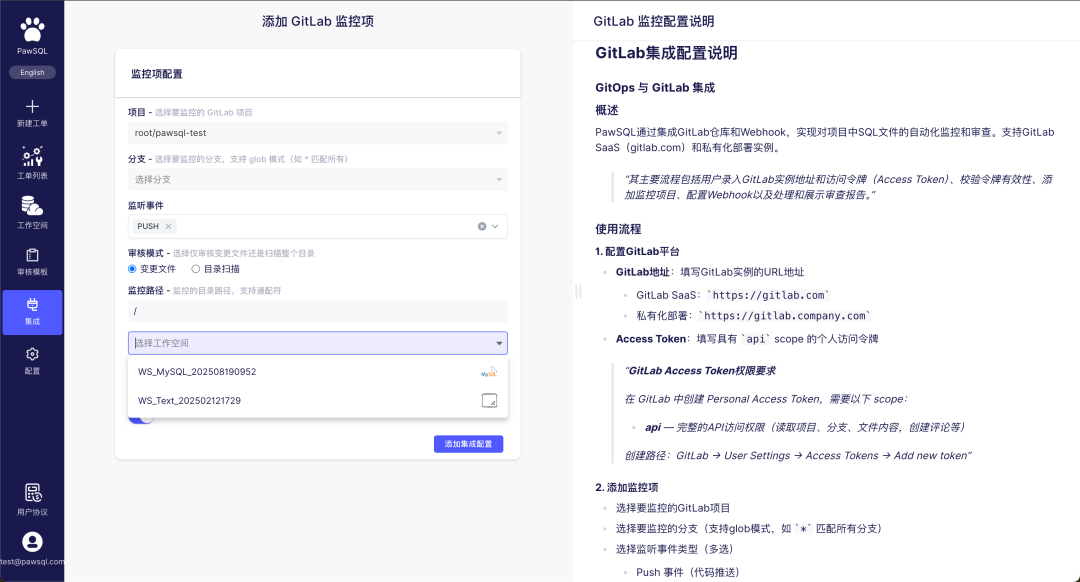Select the 集成 plug icon in sidebar
Viewport: 1080px width, 582px height.
coord(32,305)
